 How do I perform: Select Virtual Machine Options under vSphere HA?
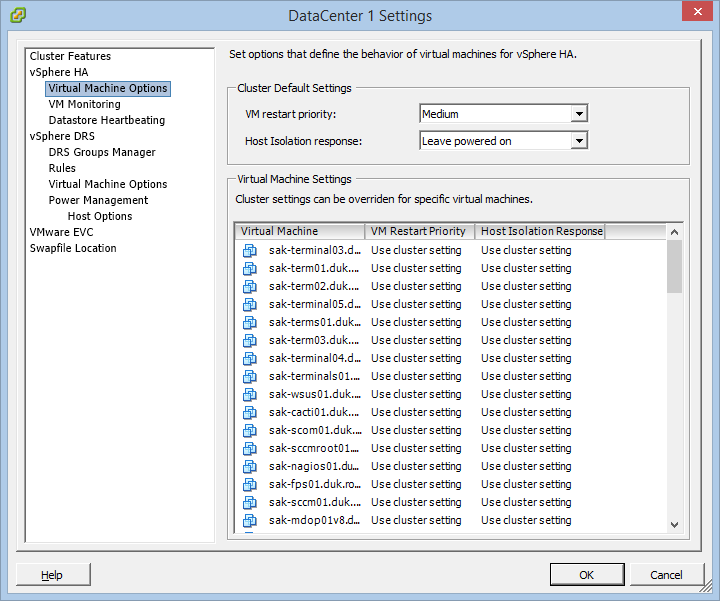108,88
